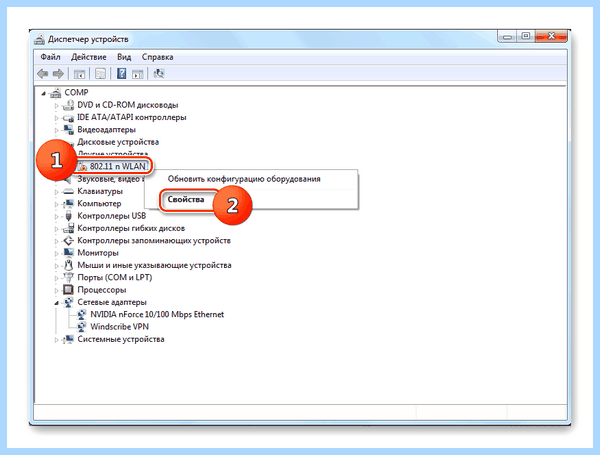This screenshot has width=600, height=455.
Task: Select Контроллеры запоминающих устройств label
Action: click(154, 241)
